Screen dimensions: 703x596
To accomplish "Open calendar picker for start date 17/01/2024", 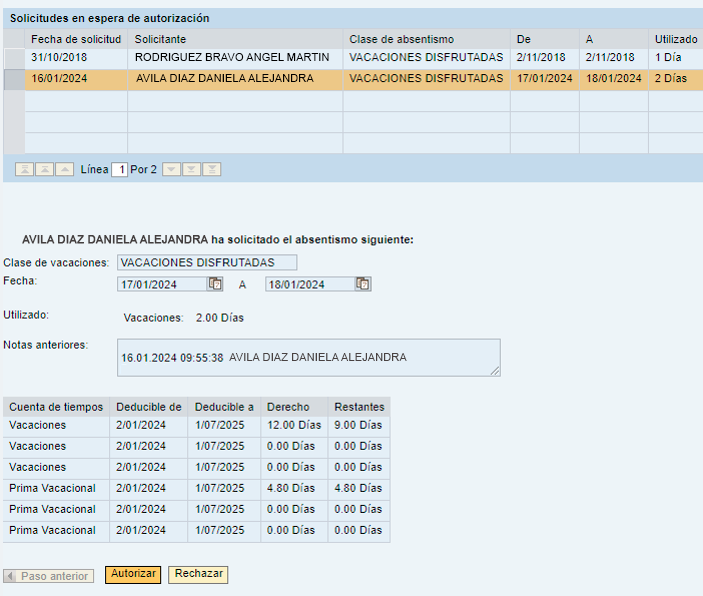I will [x=215, y=284].
